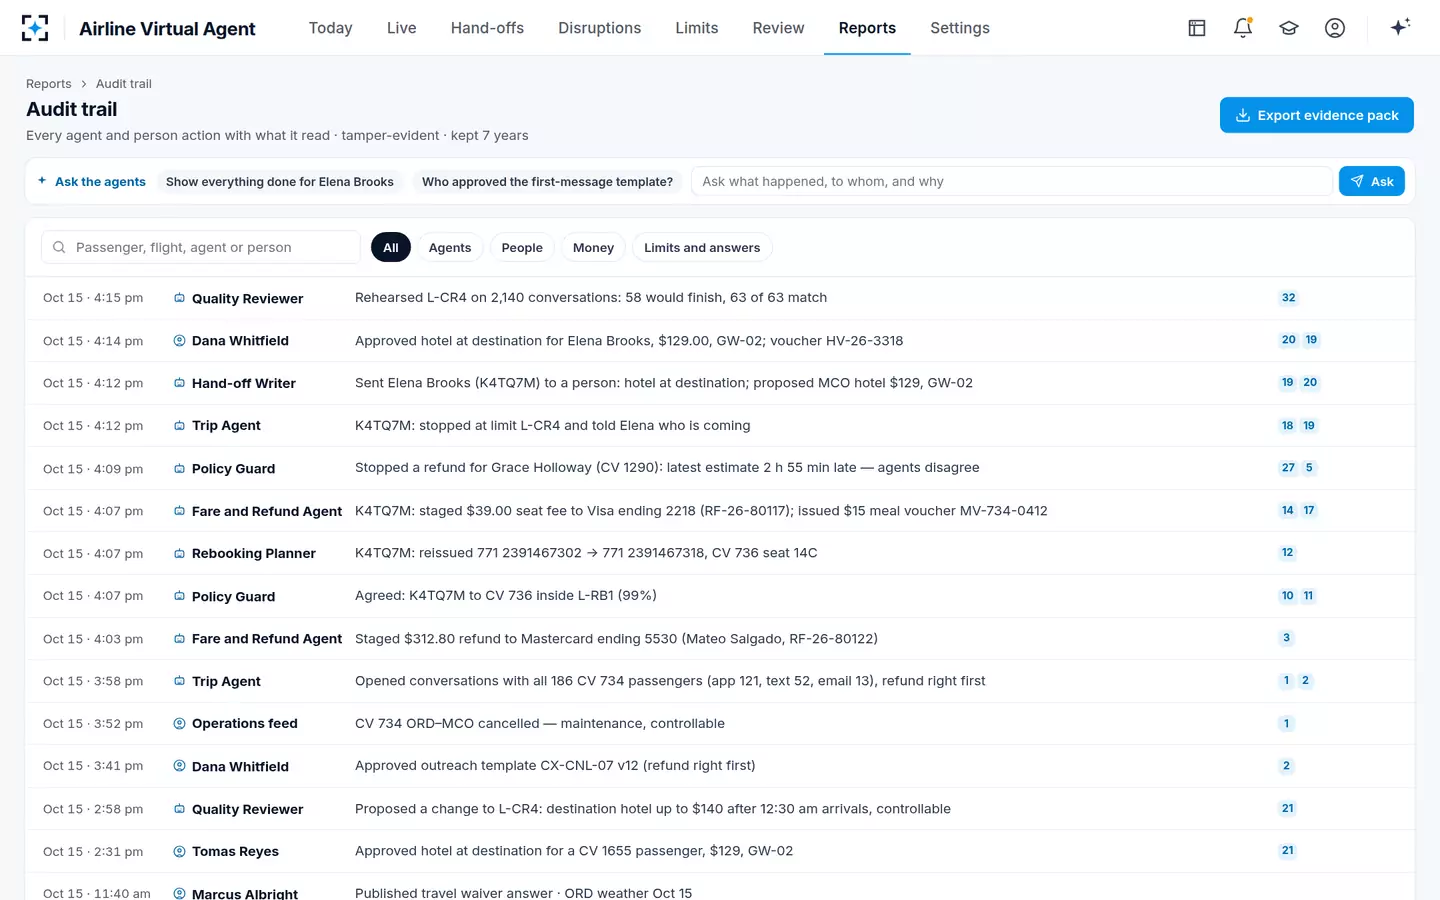
Task: Open notifications bell icon
Action: pyautogui.click(x=1243, y=28)
